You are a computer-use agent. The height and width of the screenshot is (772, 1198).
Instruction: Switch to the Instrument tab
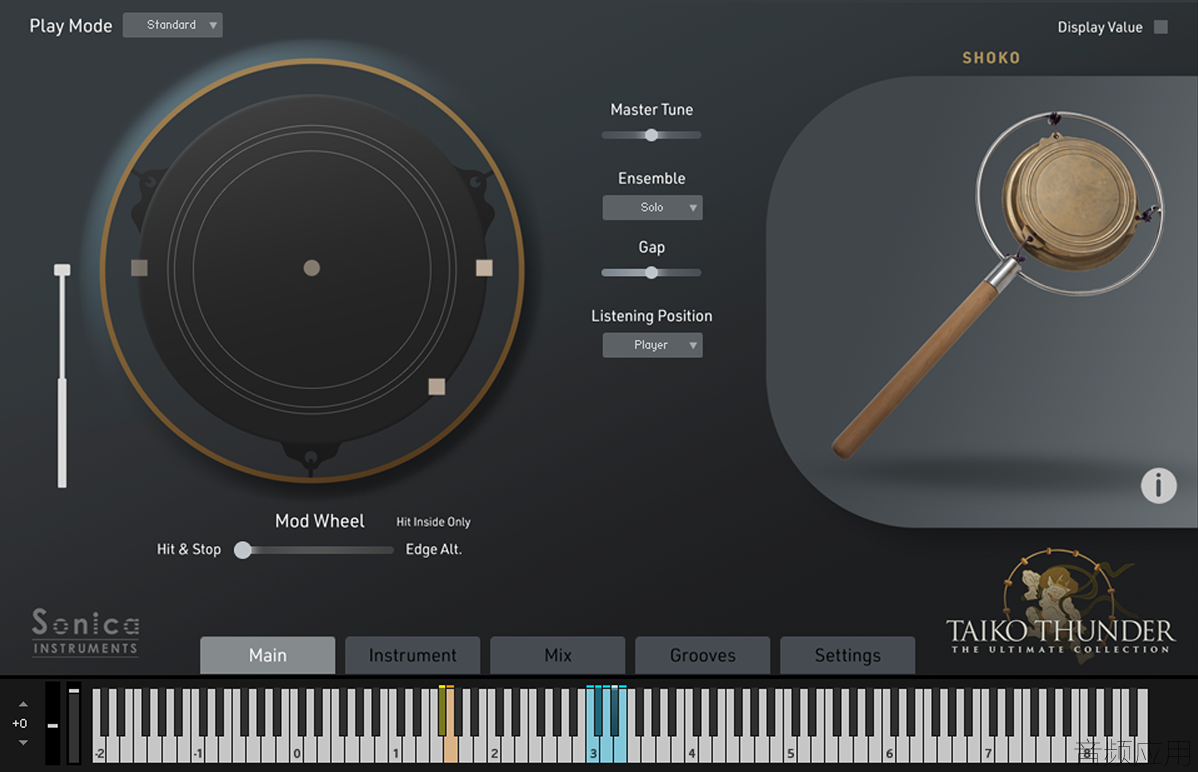413,655
